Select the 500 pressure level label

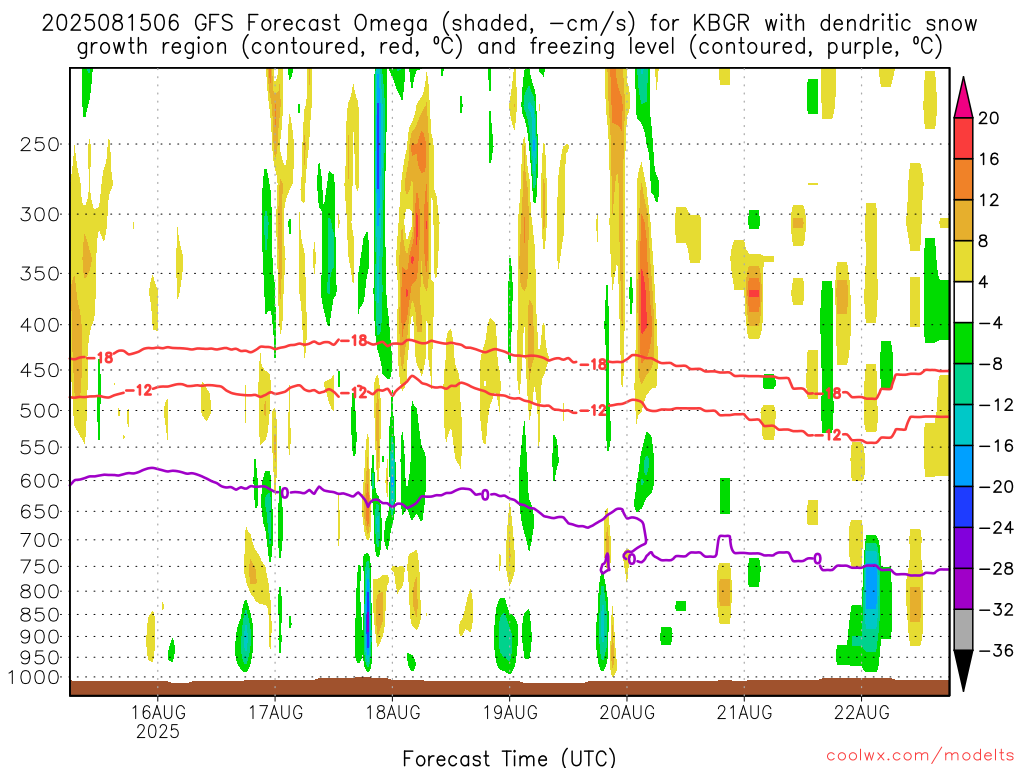pos(40,411)
